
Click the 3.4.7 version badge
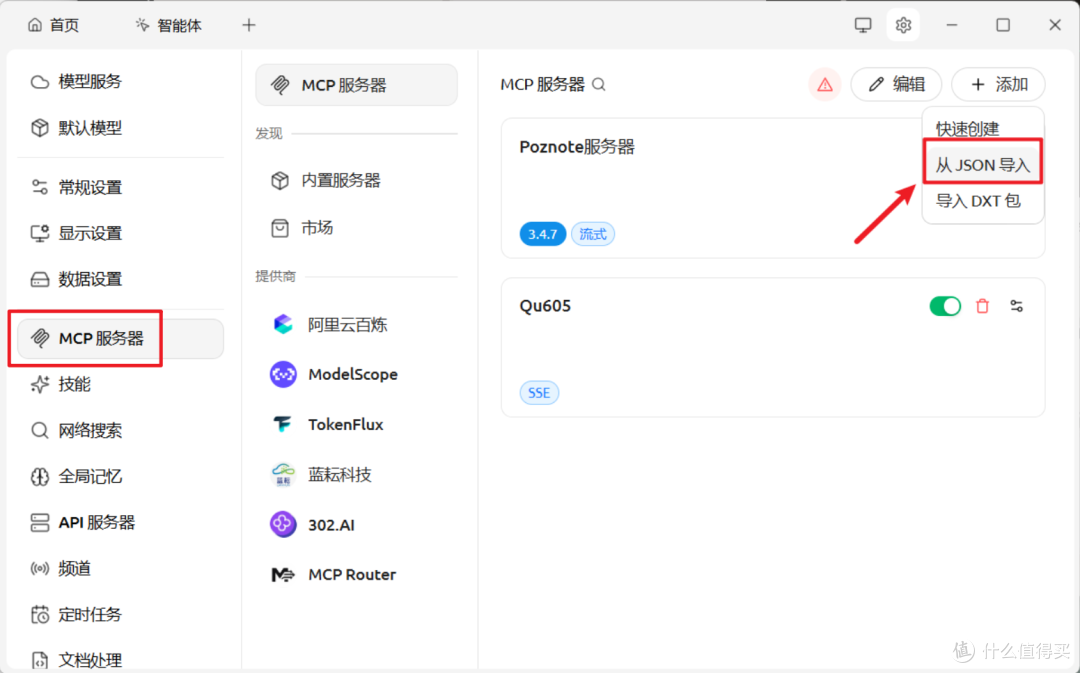pos(543,234)
